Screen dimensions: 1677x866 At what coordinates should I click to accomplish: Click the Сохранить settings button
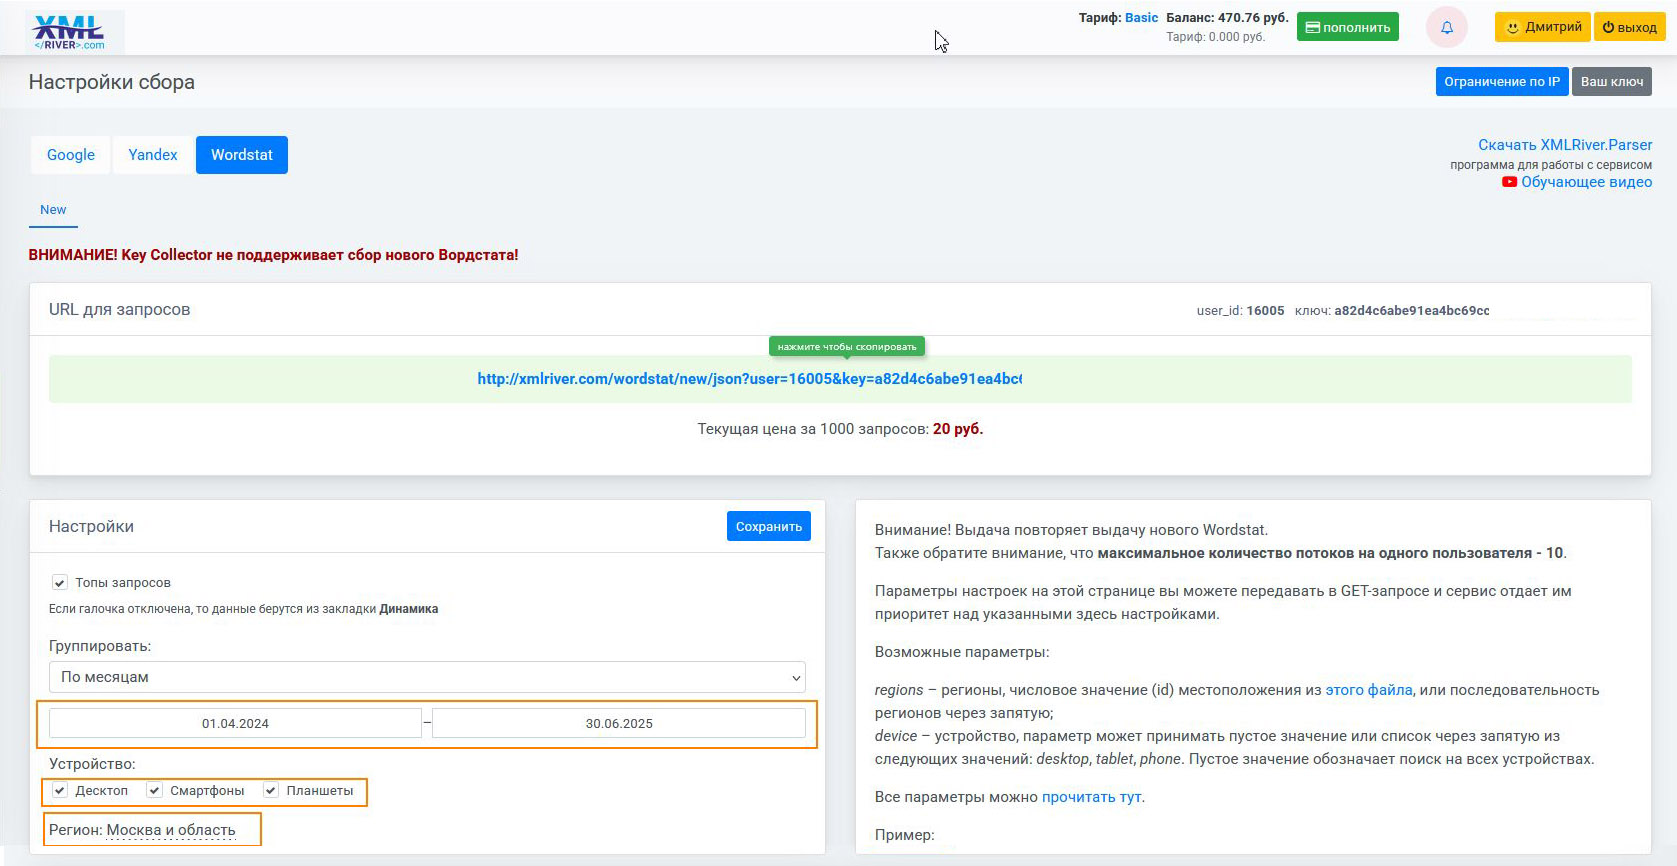tap(768, 527)
